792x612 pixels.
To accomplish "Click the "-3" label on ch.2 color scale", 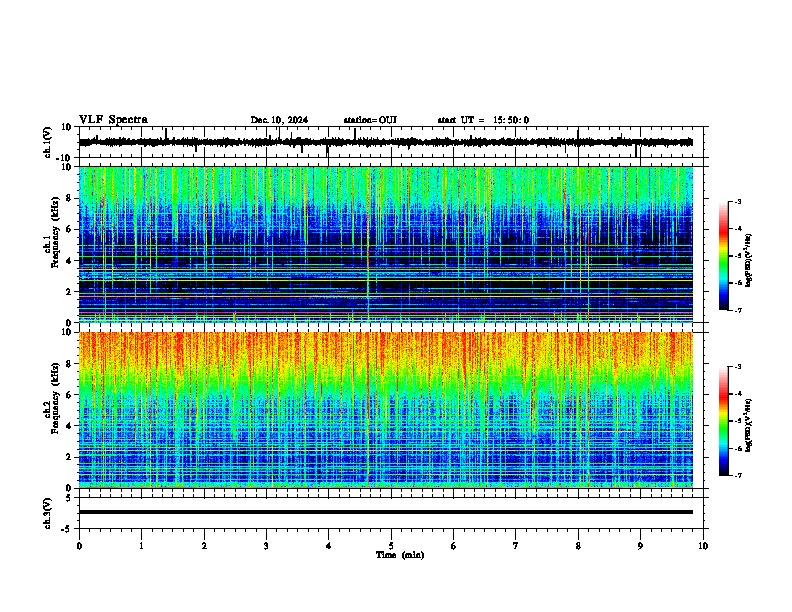I will click(737, 366).
